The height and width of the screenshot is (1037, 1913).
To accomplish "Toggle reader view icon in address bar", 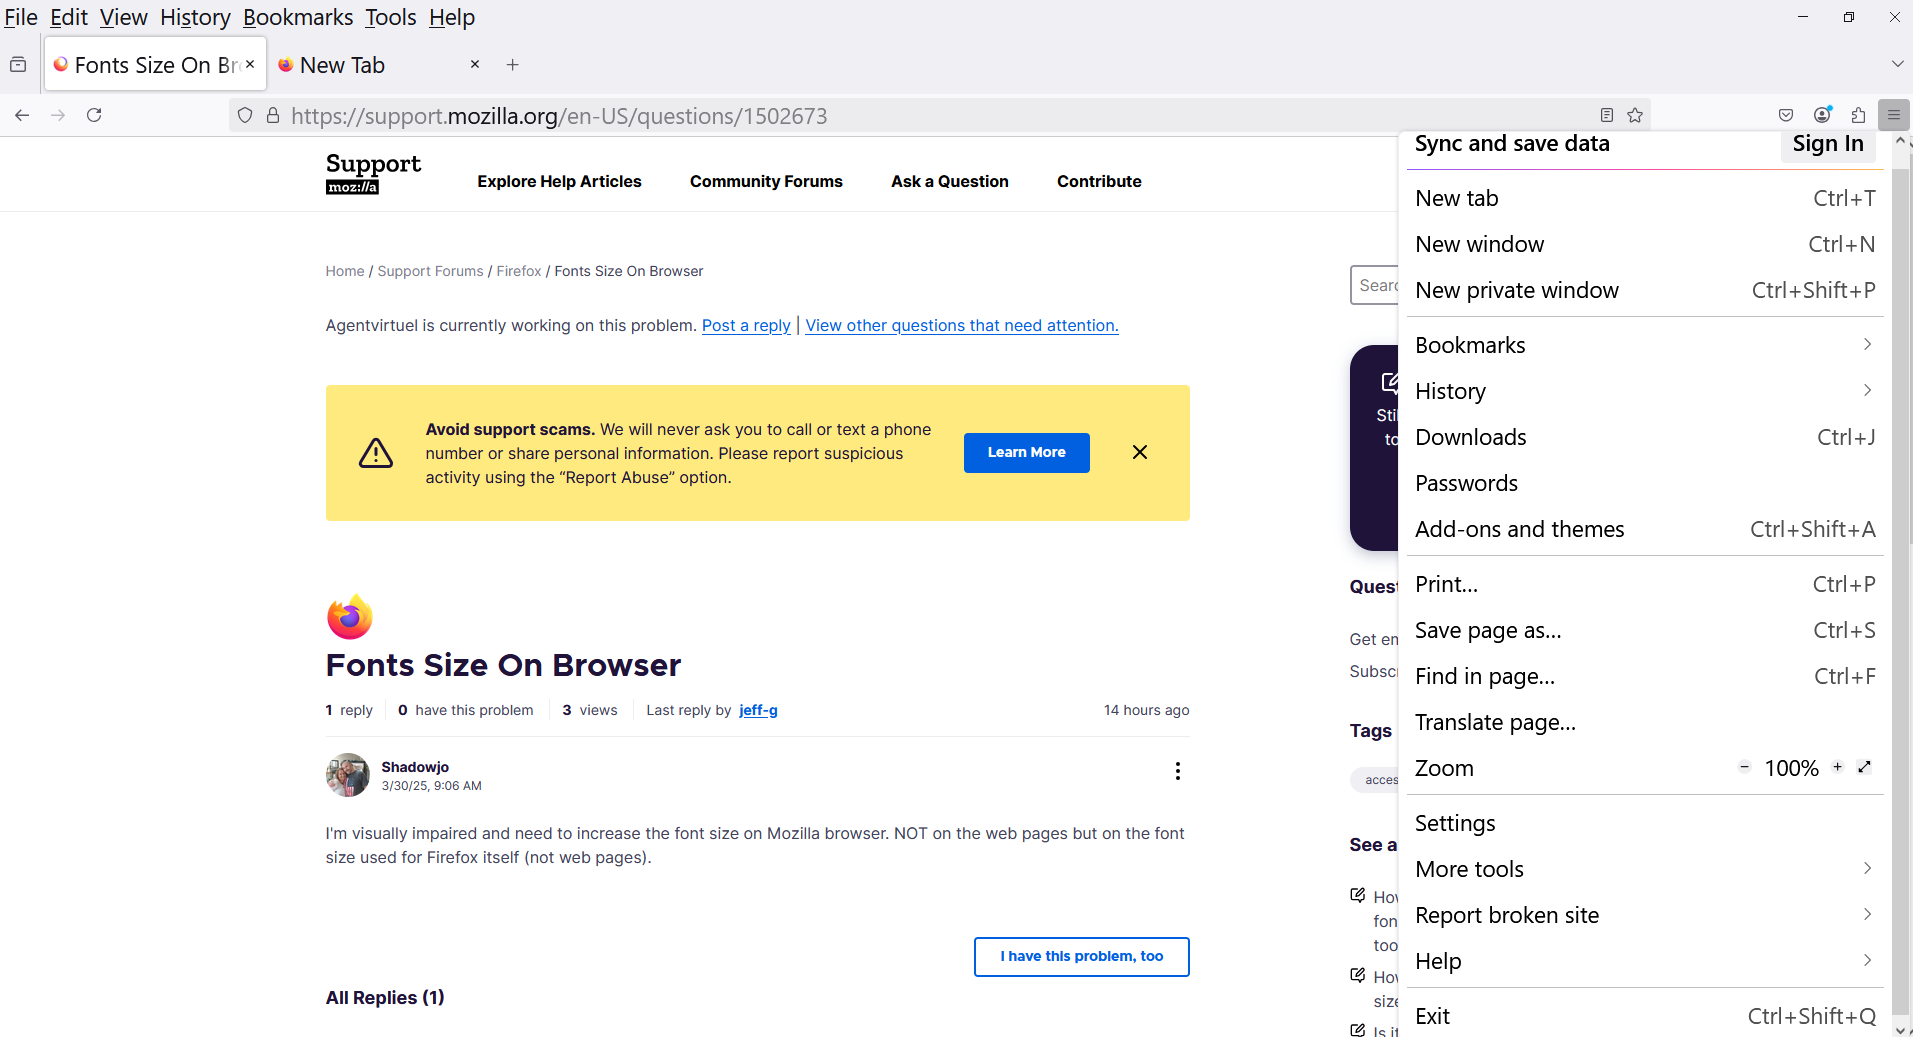I will [x=1607, y=115].
